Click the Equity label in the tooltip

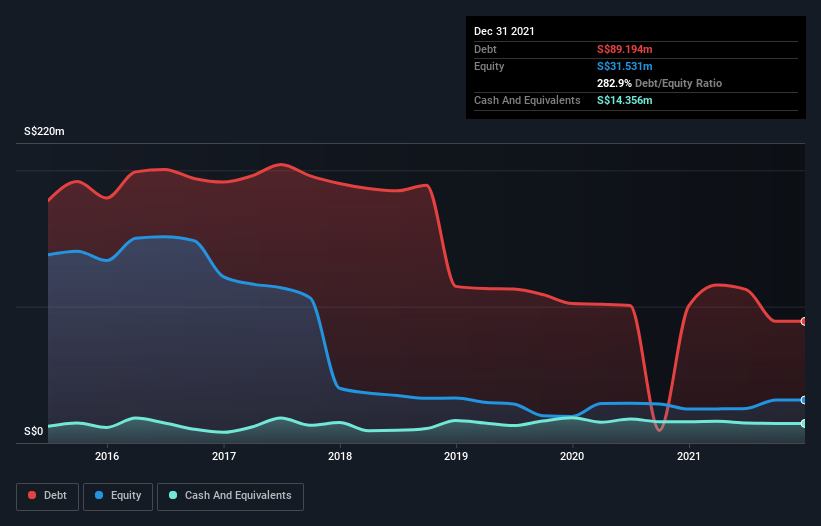[x=489, y=66]
